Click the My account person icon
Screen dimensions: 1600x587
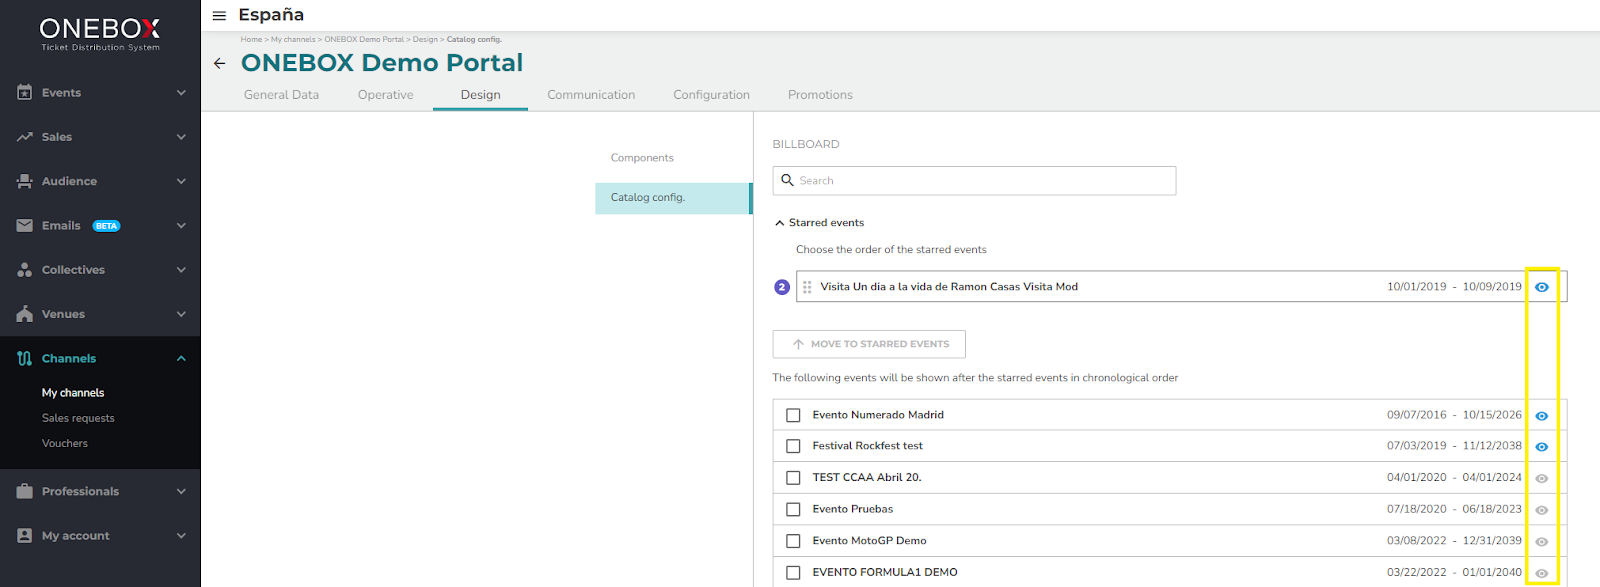tap(25, 536)
